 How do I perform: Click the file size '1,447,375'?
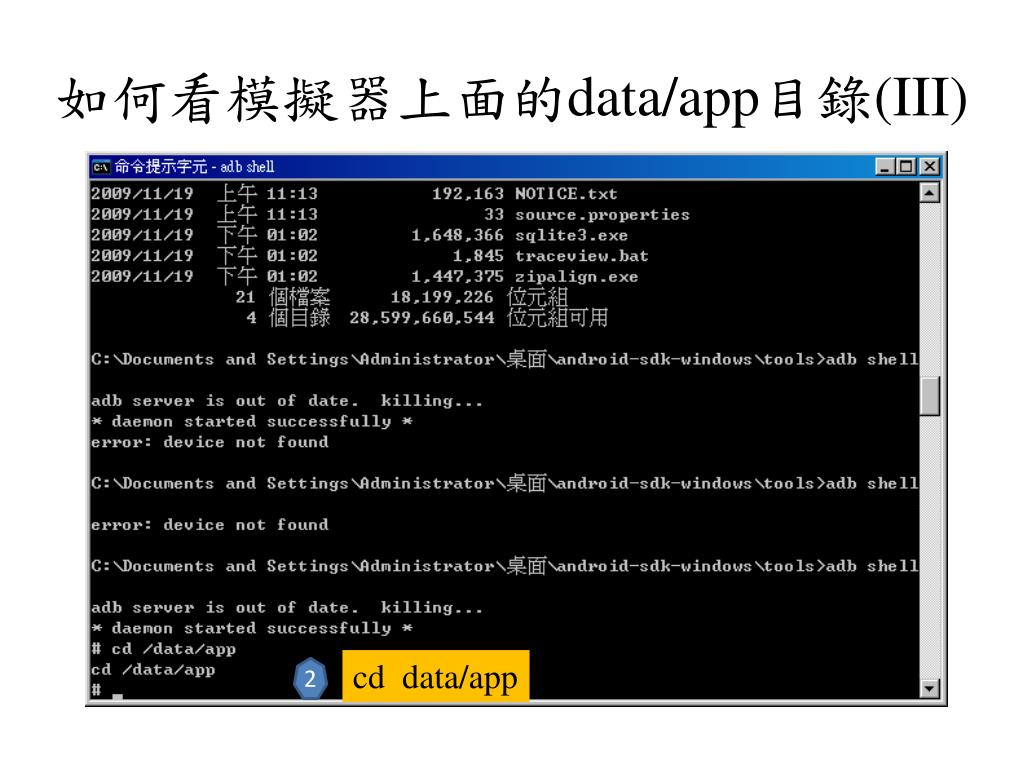click(x=457, y=277)
